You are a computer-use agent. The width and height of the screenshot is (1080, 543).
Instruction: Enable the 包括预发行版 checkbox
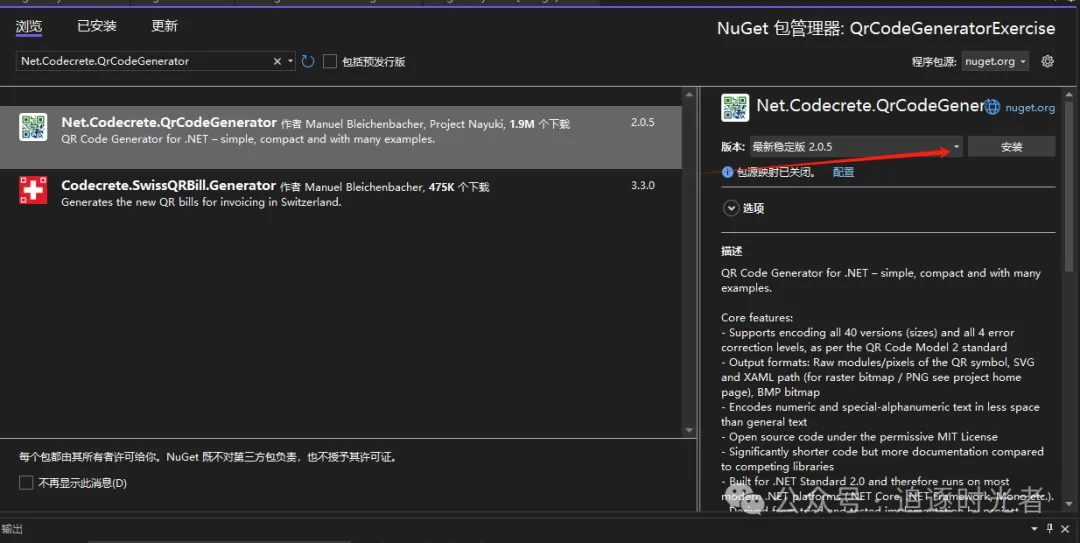pos(330,61)
